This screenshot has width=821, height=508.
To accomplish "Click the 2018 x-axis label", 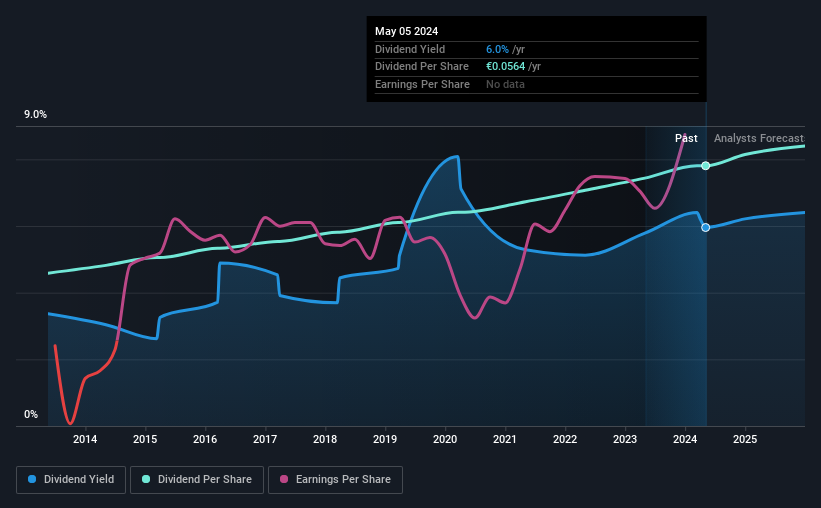I will tap(325, 439).
